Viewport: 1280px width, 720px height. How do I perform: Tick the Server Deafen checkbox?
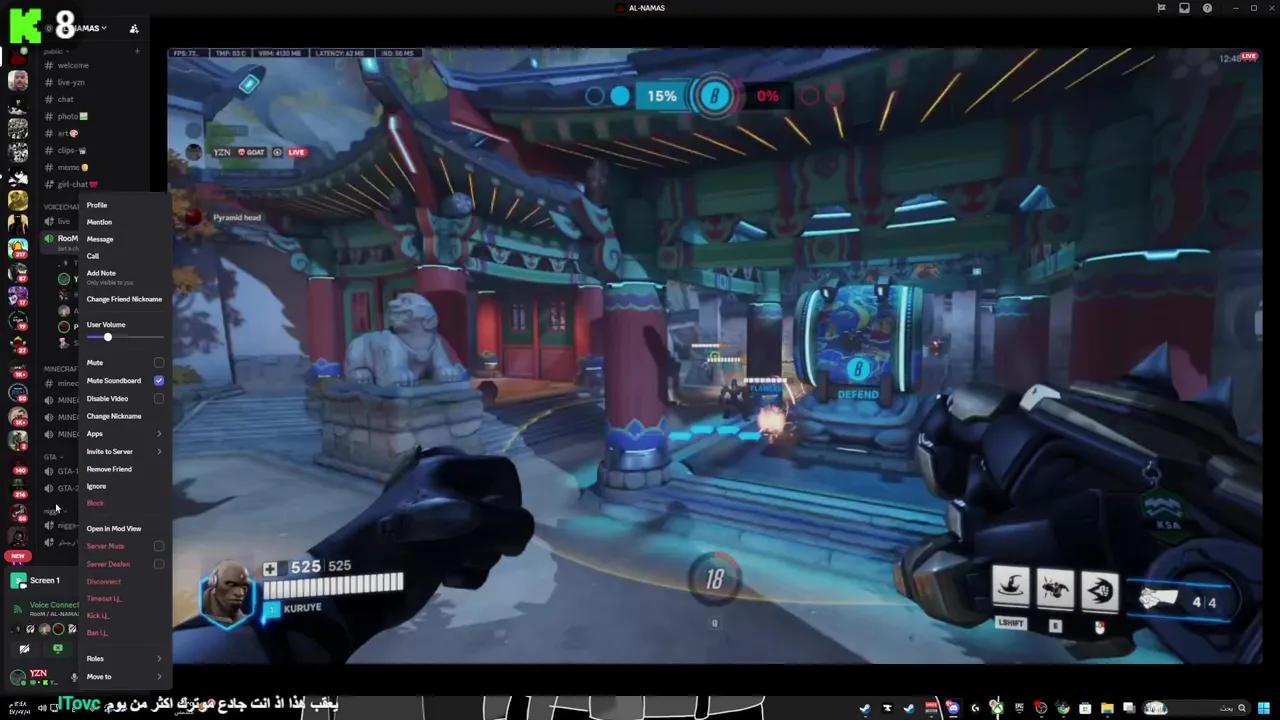click(x=159, y=564)
